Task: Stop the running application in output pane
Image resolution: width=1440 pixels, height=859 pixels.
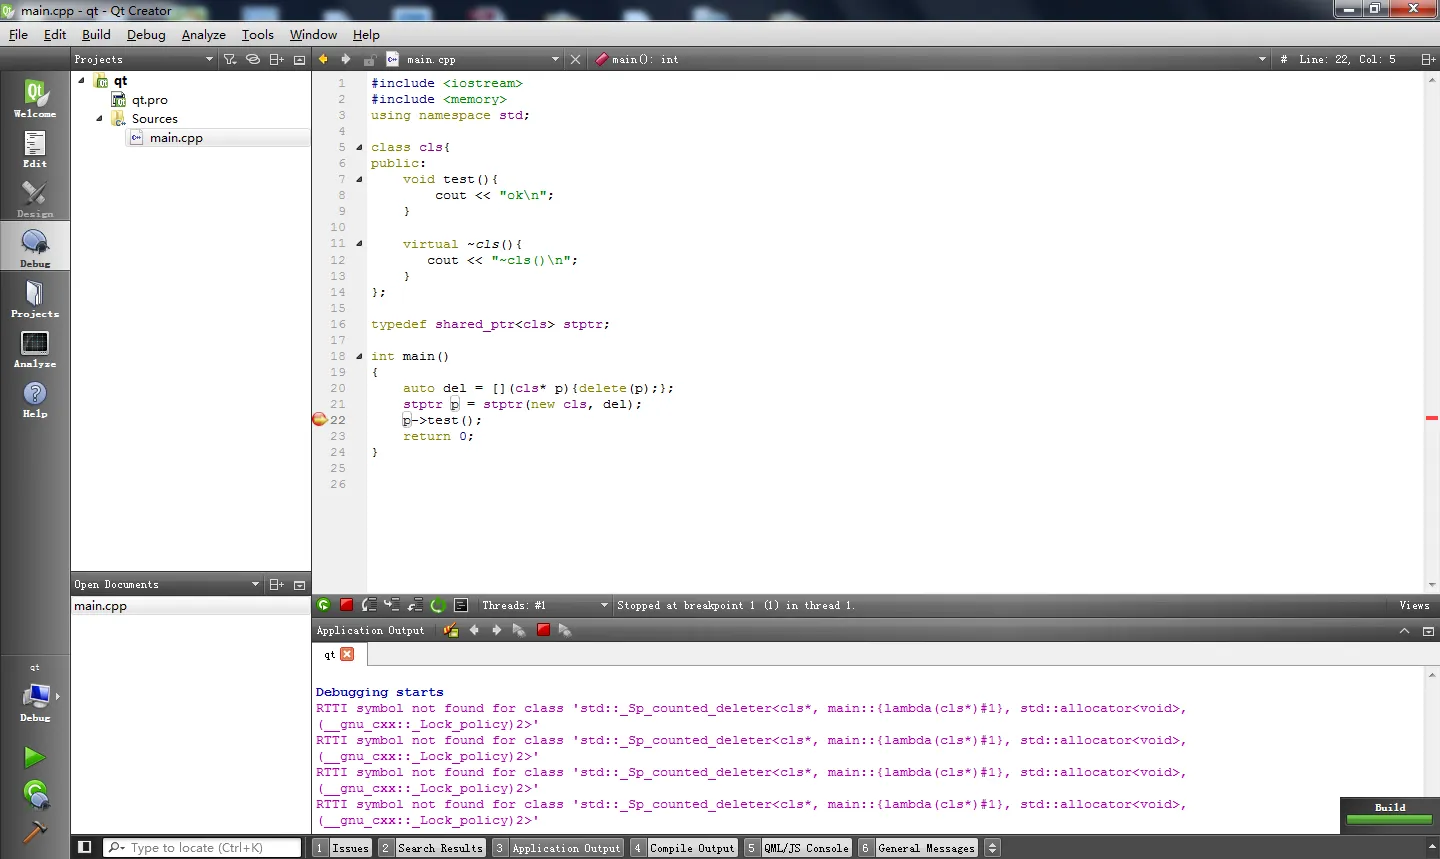Action: 543,630
